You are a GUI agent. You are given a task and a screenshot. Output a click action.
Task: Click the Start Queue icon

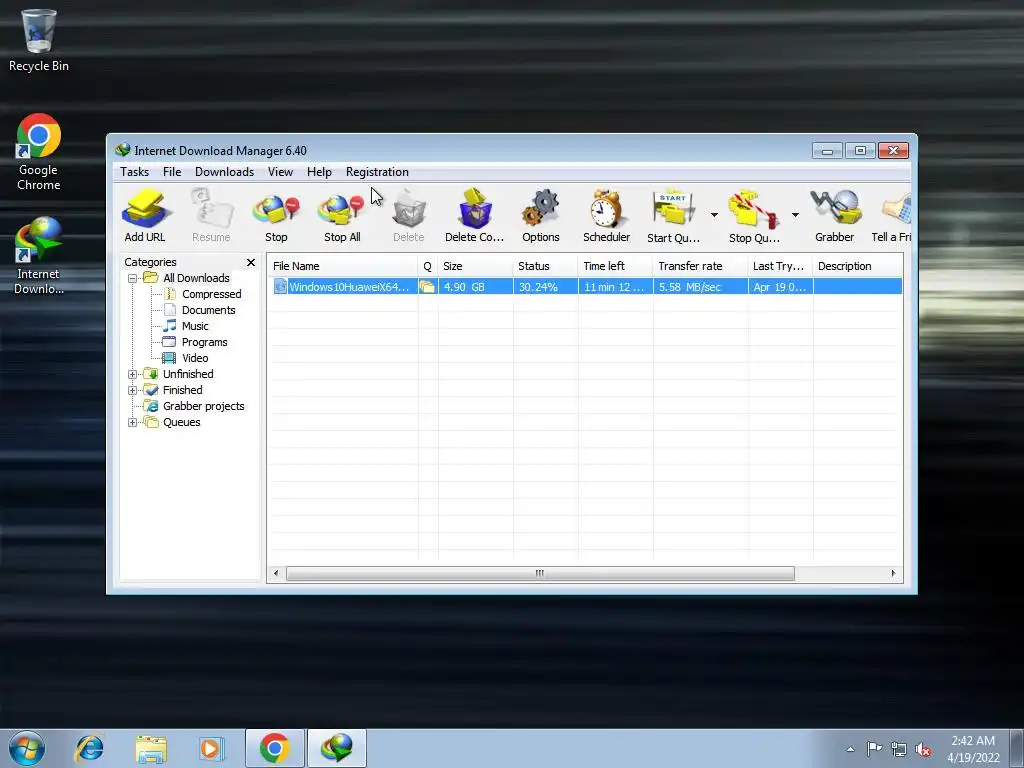(673, 216)
